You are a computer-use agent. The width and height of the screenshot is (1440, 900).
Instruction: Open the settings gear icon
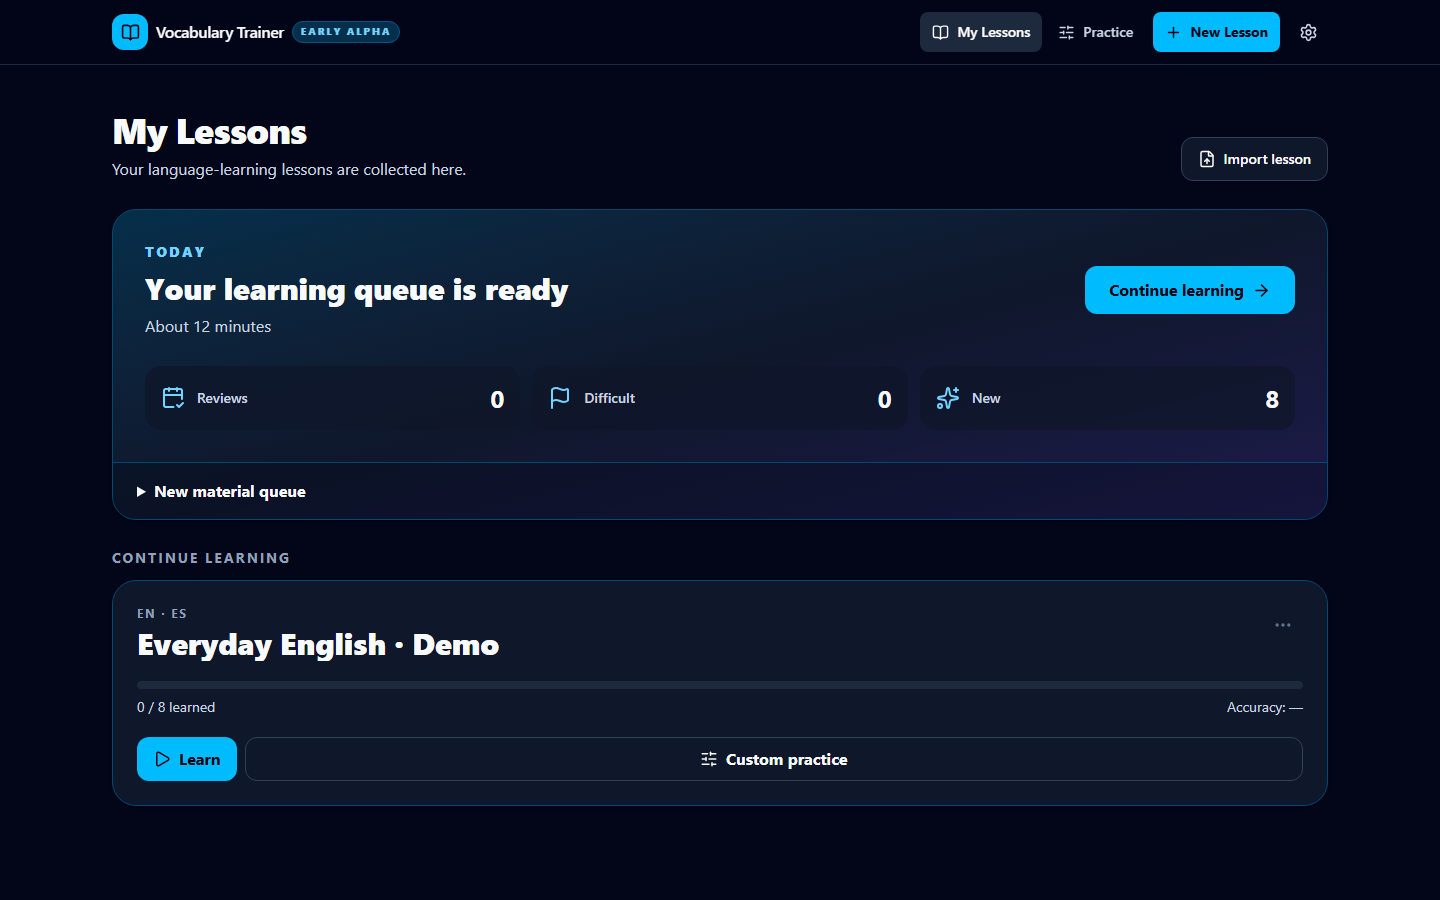(1308, 32)
